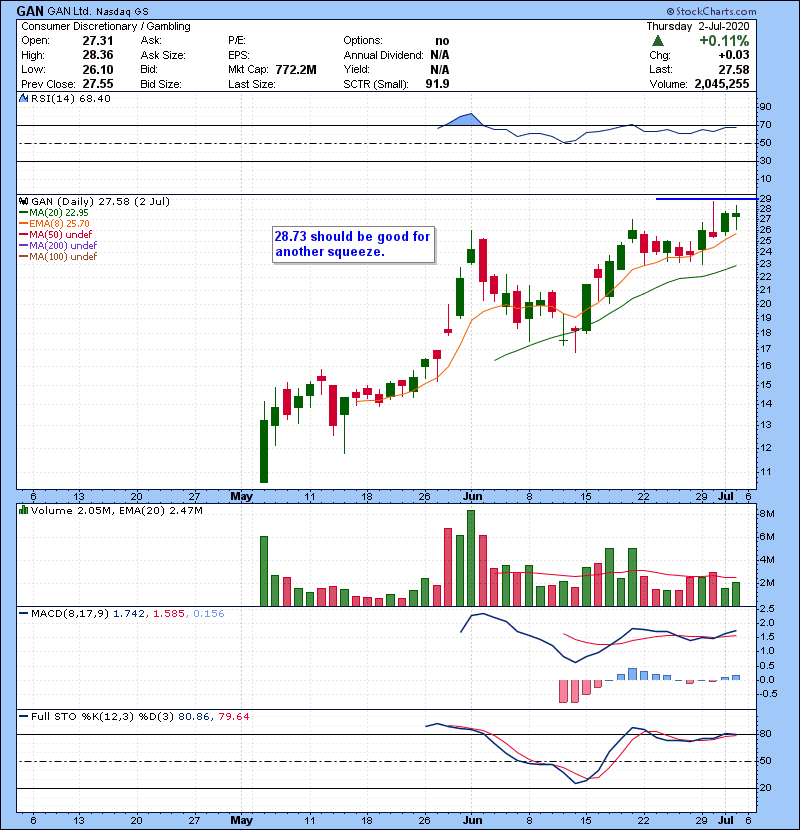Click the Open value 27.31
Viewport: 800px width, 830px height.
pyautogui.click(x=98, y=41)
